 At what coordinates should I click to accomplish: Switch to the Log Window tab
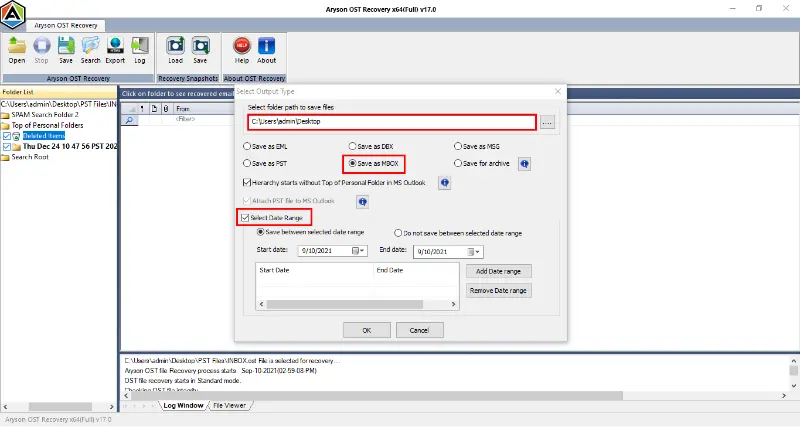[x=183, y=406]
